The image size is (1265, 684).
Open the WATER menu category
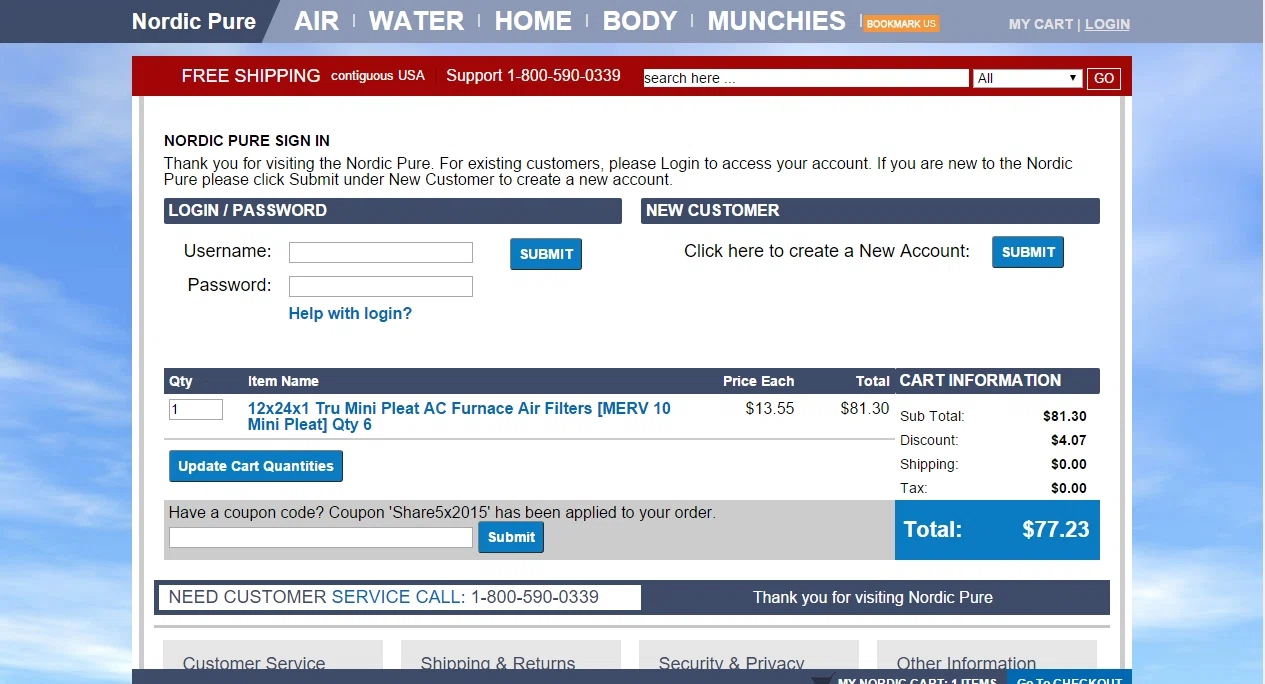coord(416,21)
